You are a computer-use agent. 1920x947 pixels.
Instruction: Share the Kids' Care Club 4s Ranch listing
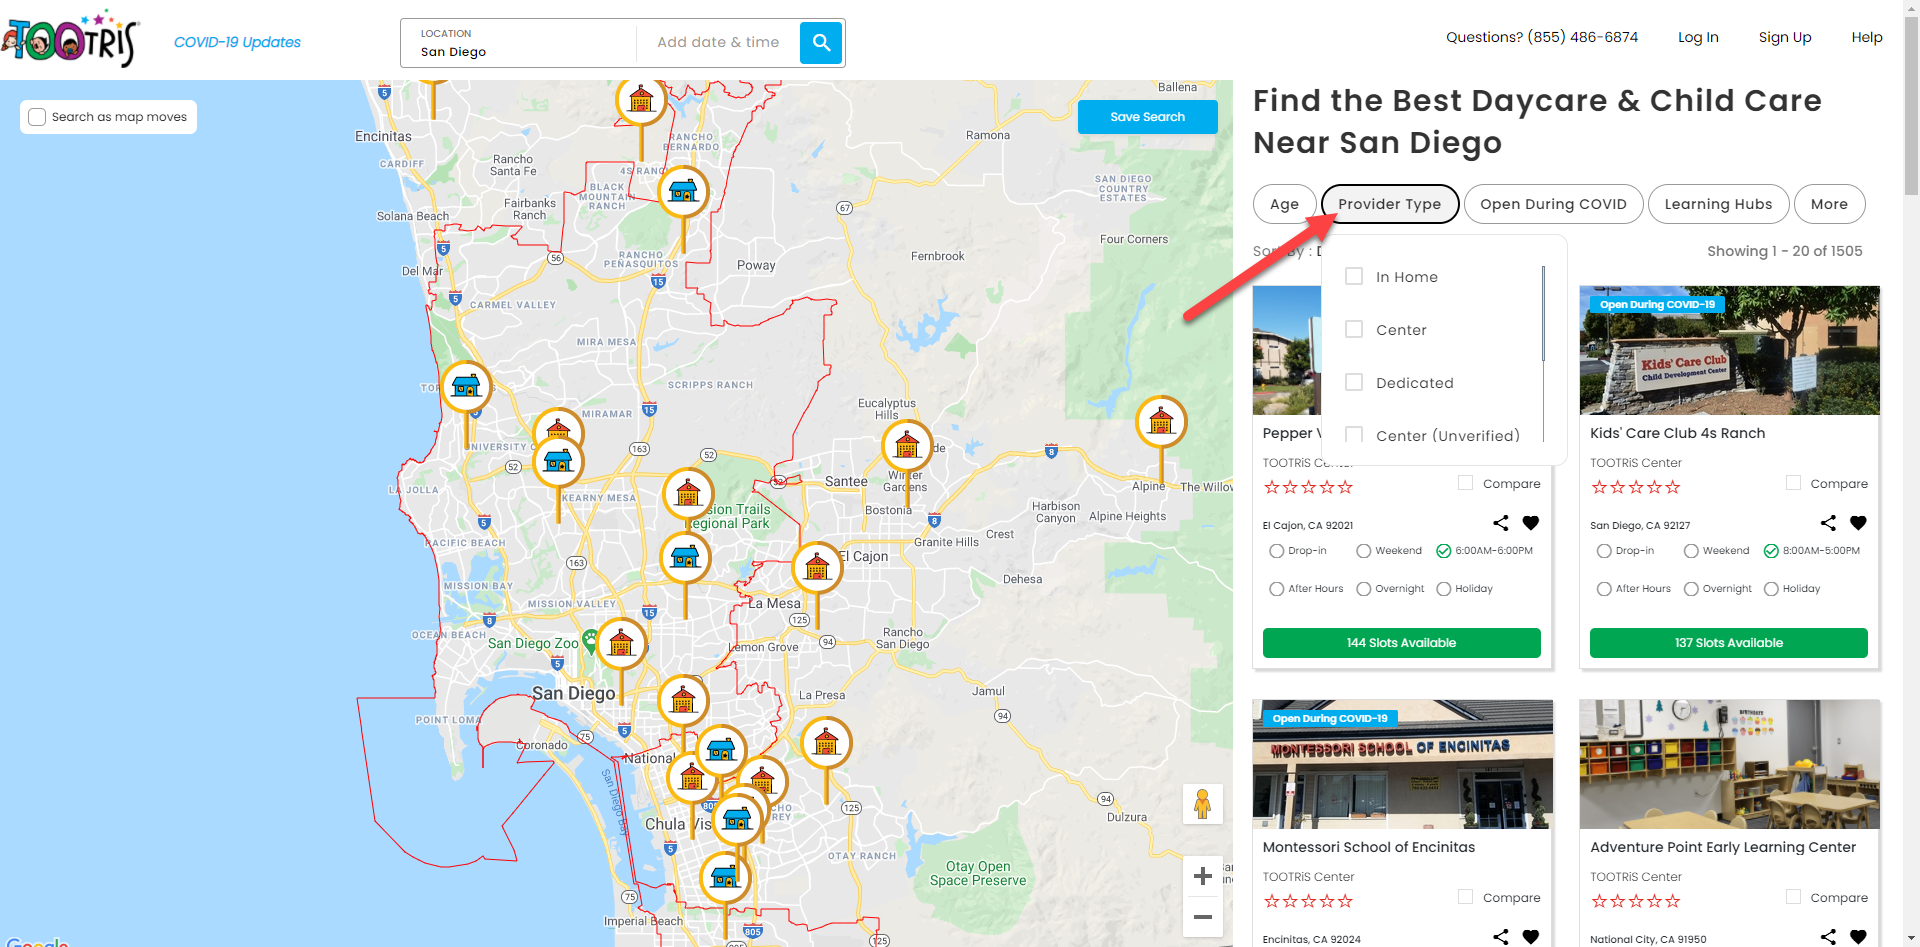click(1828, 523)
